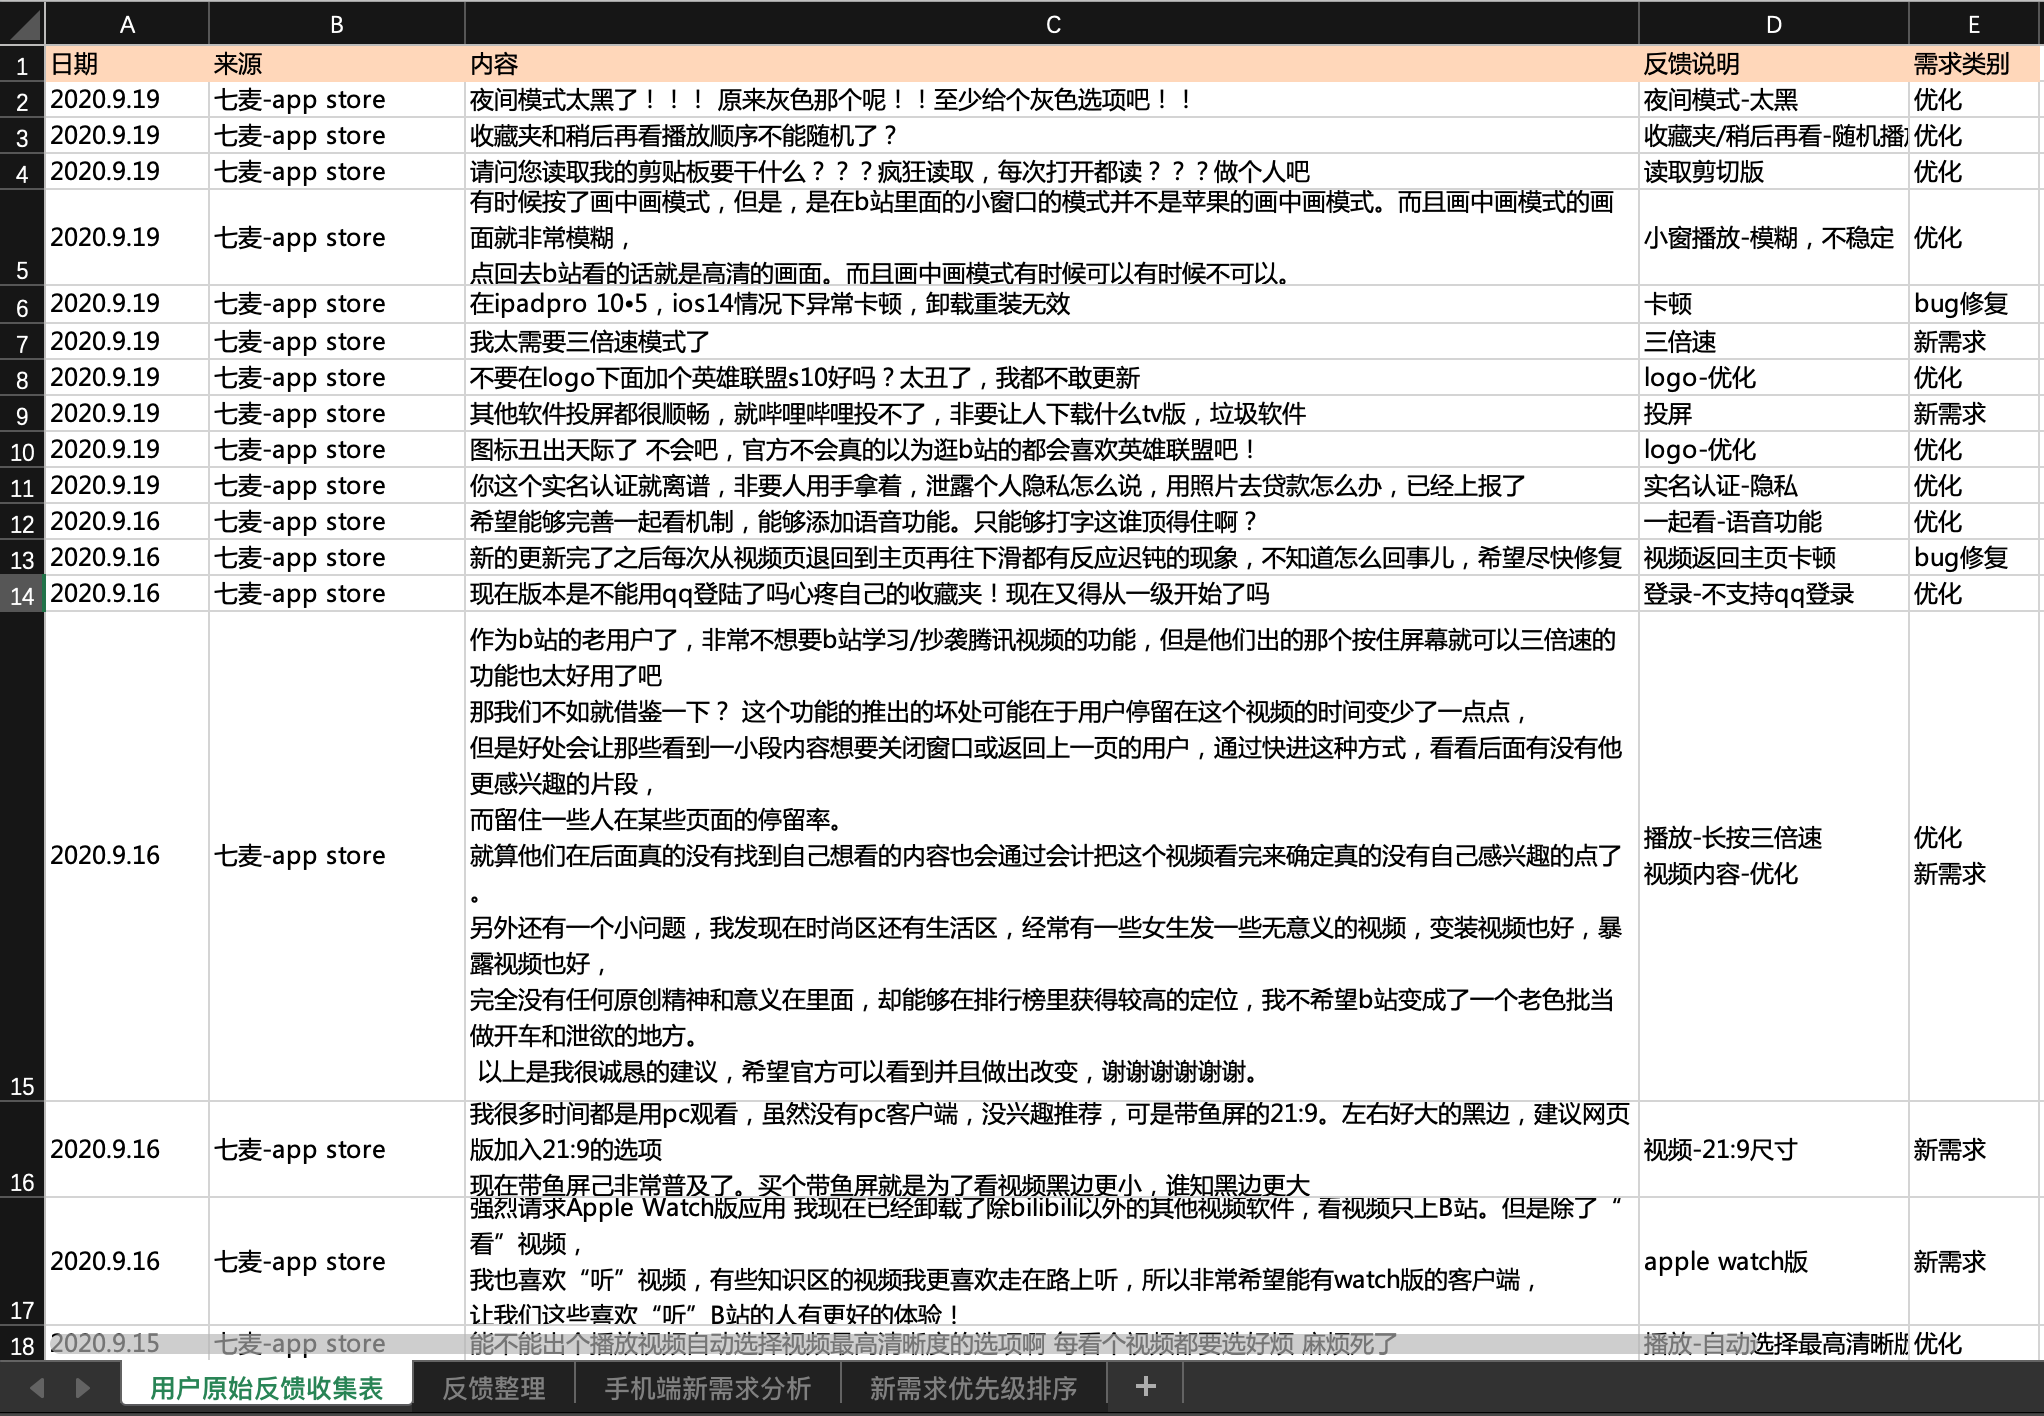Select the 卡顿 feedback cell

pos(1774,304)
